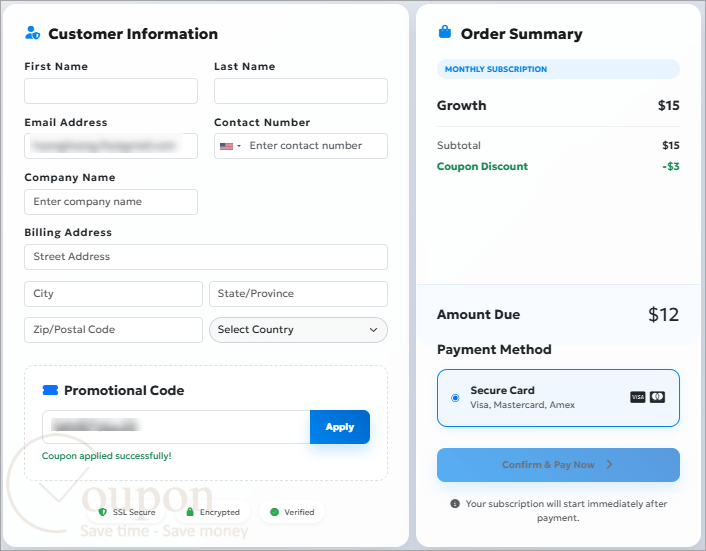
Task: Click the Enter company name field
Action: (111, 202)
